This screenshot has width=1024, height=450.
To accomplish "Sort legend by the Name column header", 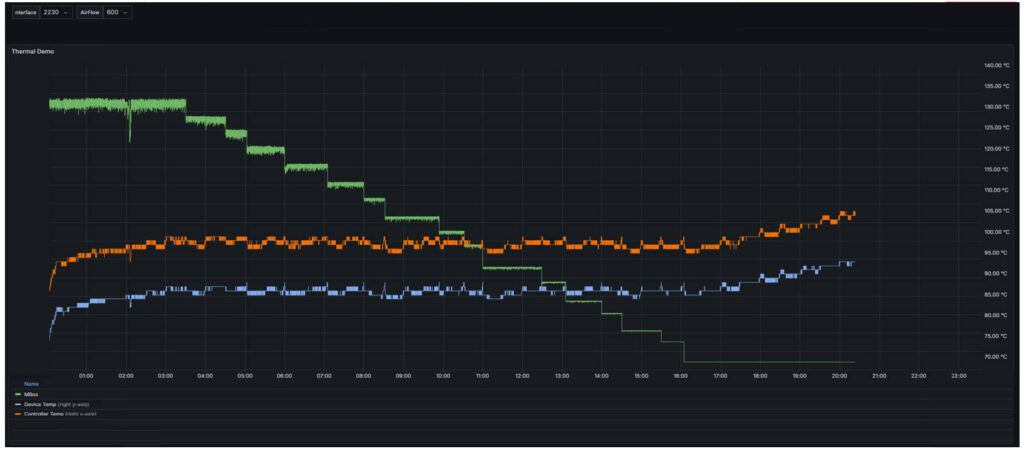I will point(31,383).
